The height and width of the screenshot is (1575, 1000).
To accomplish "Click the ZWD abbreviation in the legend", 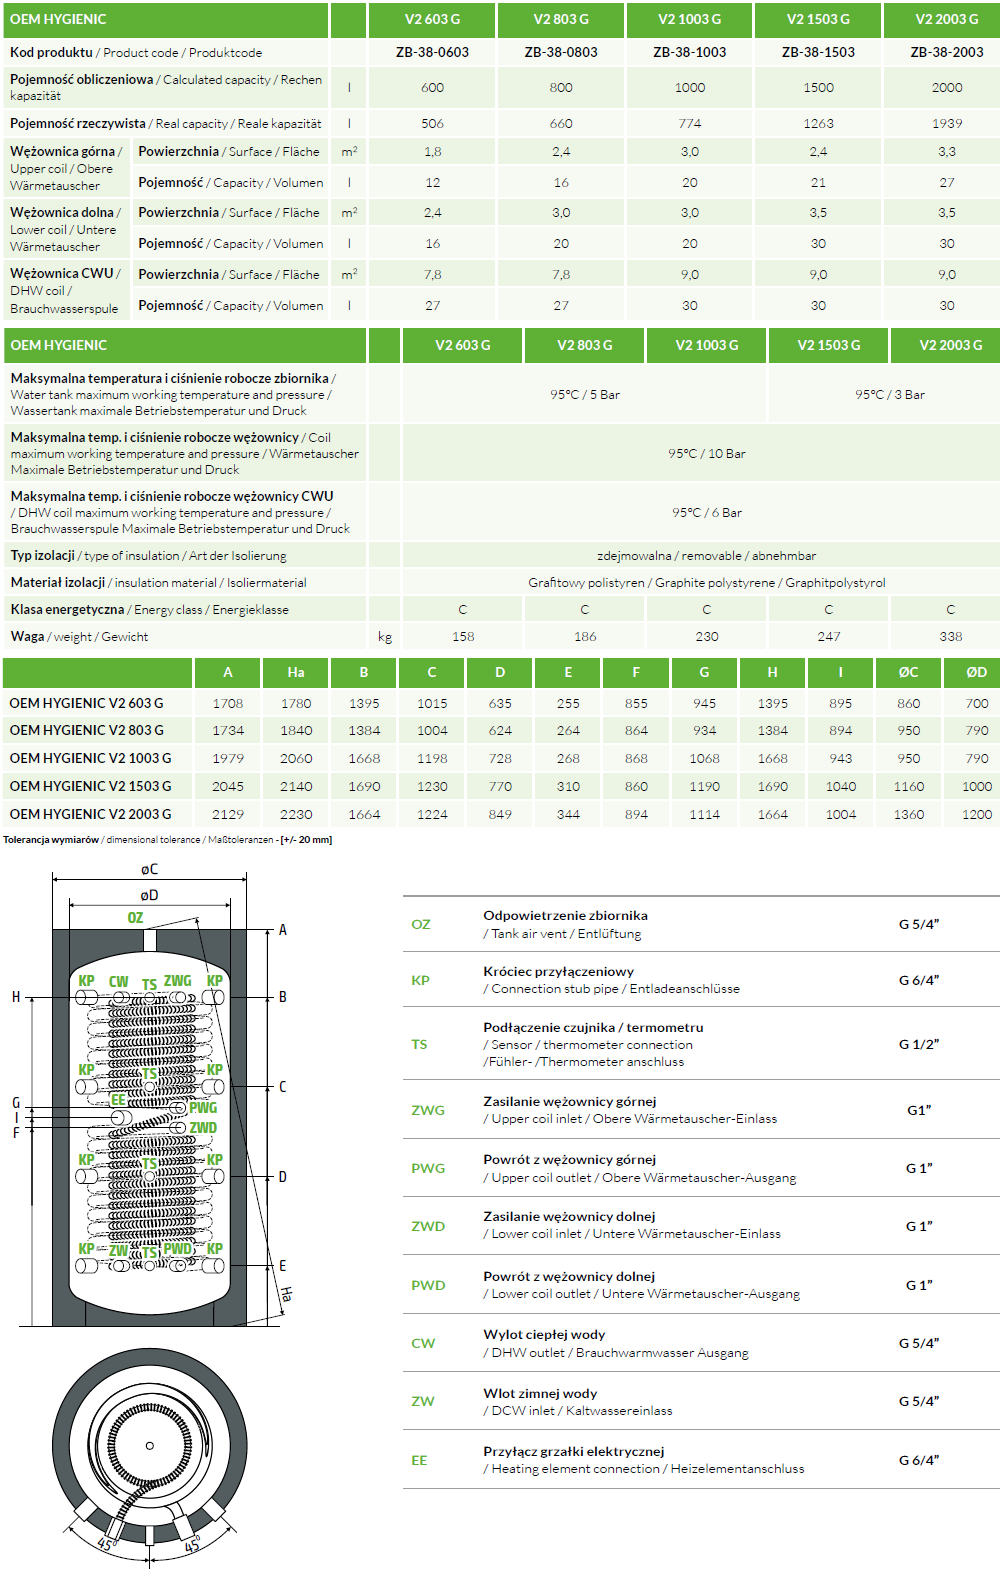I will (x=428, y=1226).
